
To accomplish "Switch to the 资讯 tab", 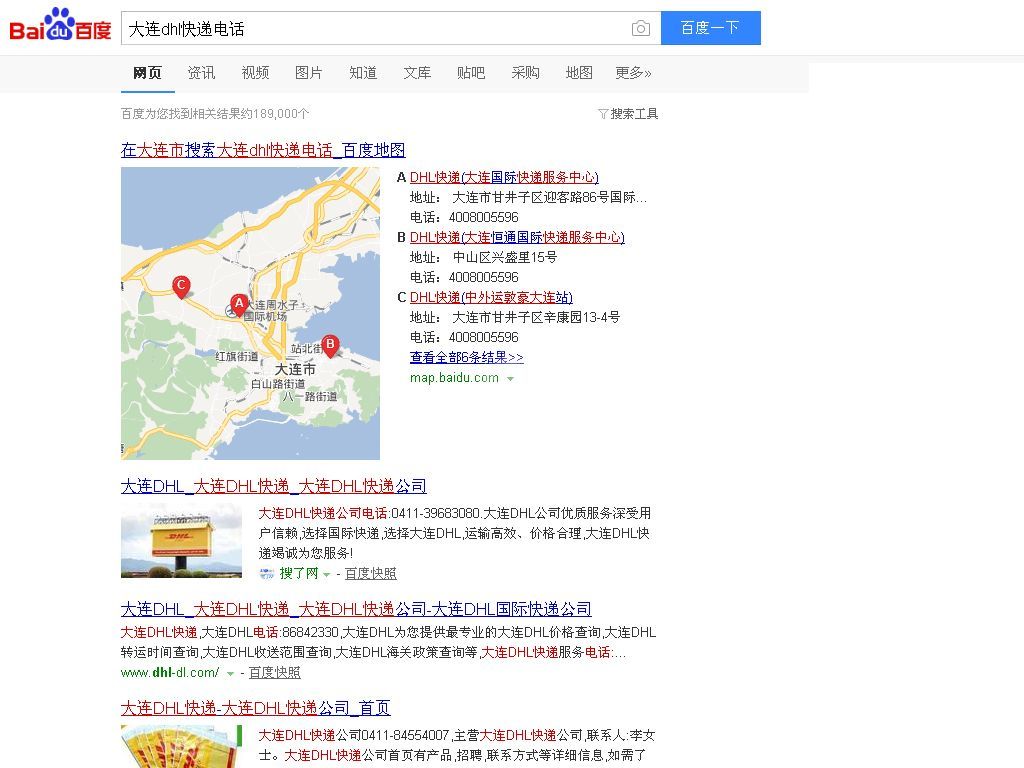I will point(201,72).
